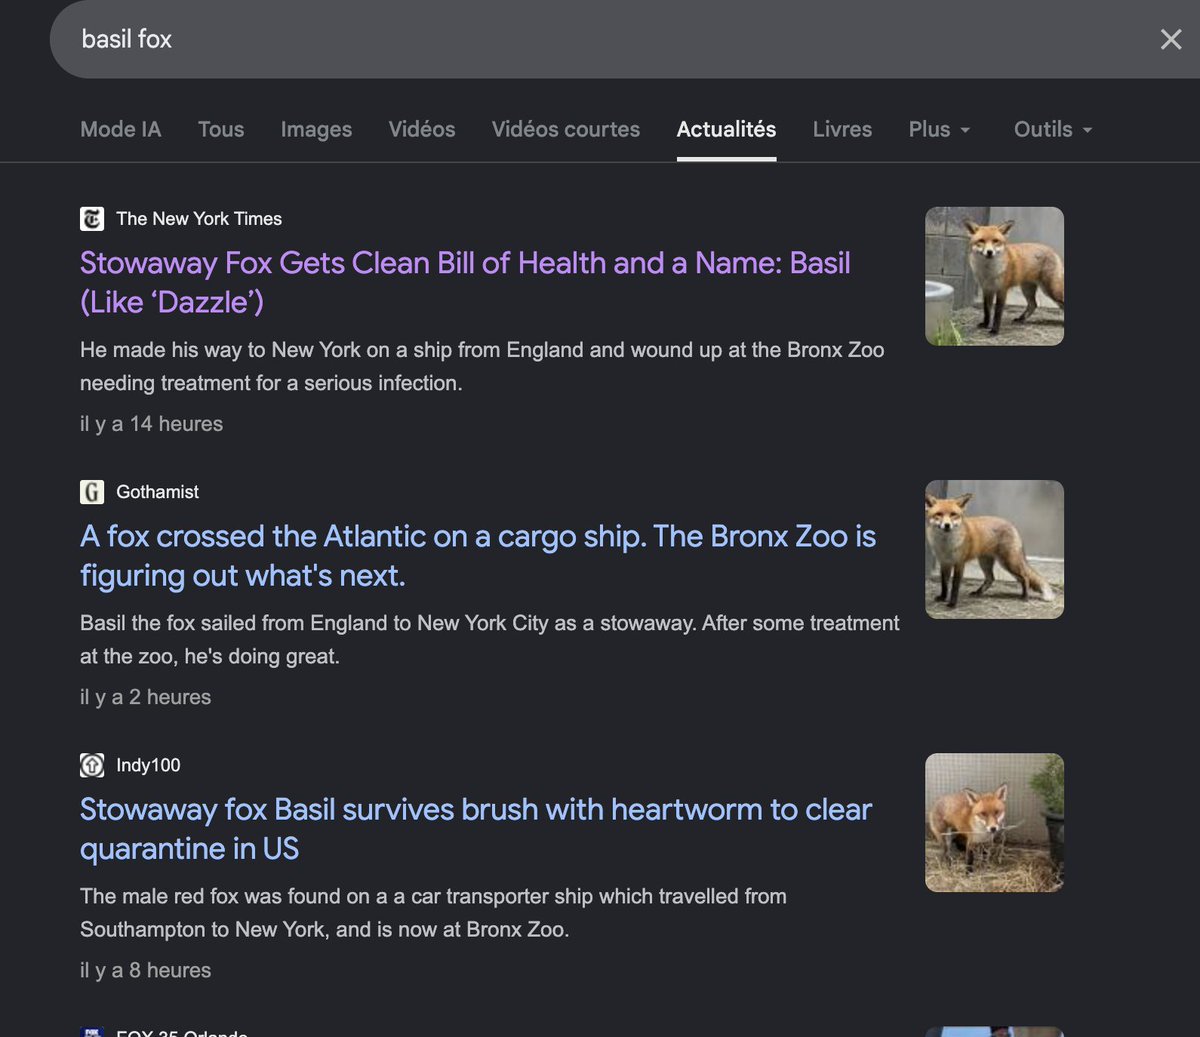Click the Indy100 source name
This screenshot has width=1200, height=1037.
pyautogui.click(x=148, y=765)
